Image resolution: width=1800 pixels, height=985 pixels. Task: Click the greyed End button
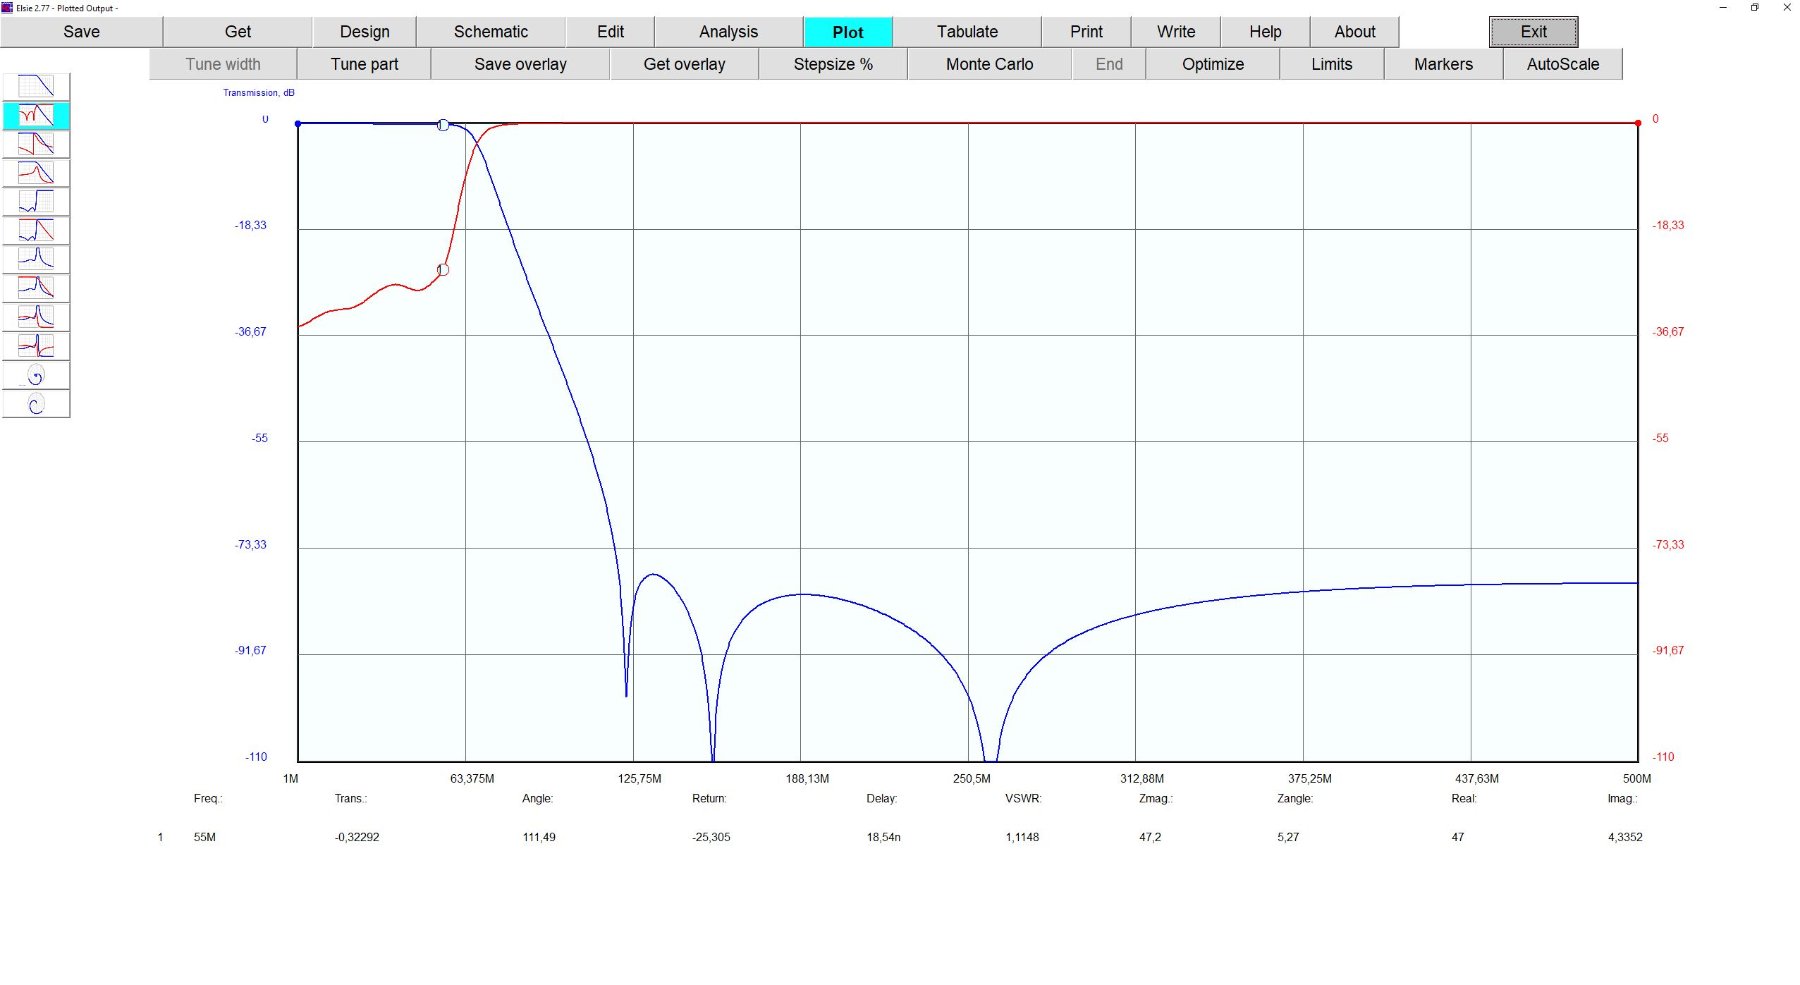[x=1109, y=64]
